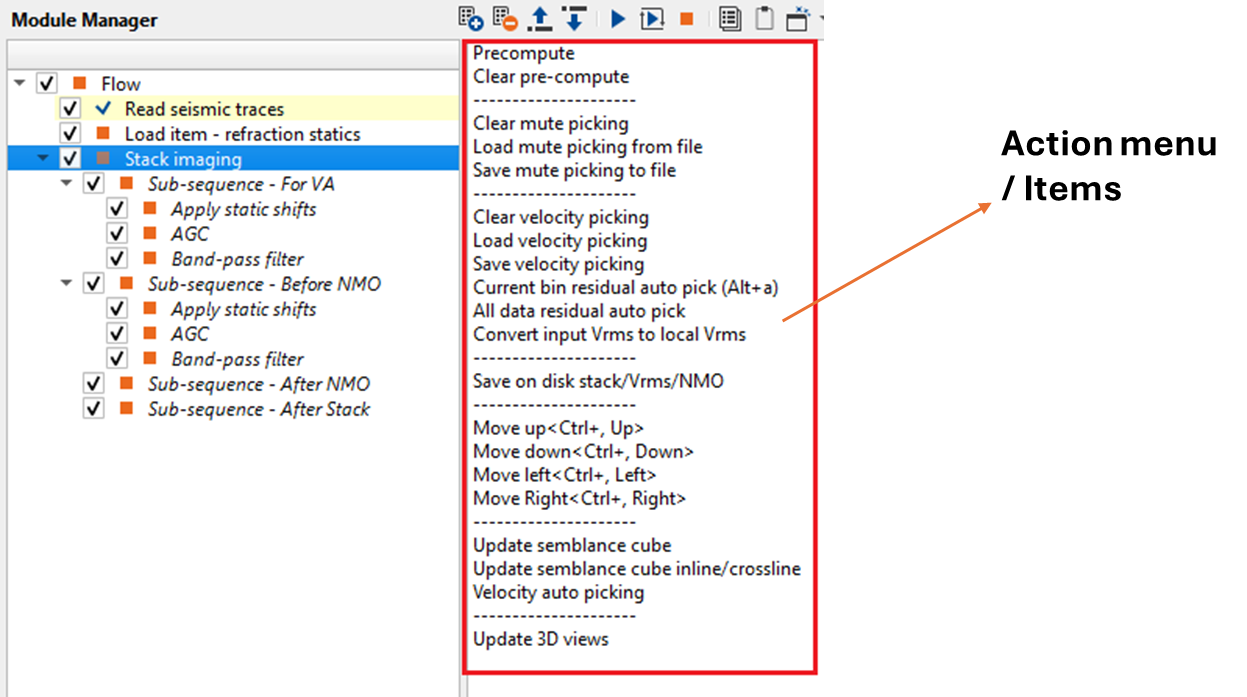
Task: Click the copy modules list icon
Action: tap(730, 19)
